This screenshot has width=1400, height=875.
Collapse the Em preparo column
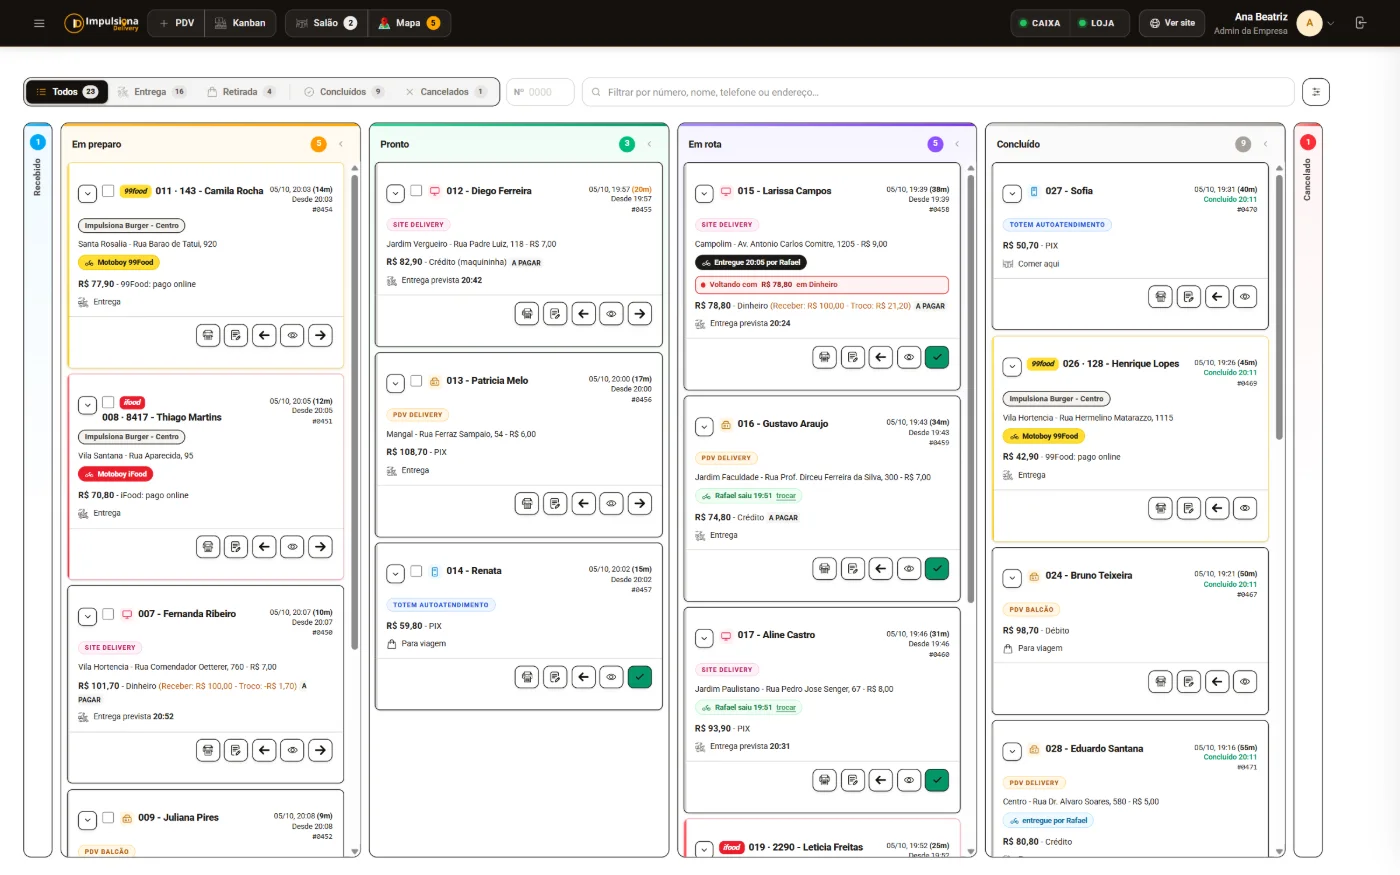pos(341,144)
